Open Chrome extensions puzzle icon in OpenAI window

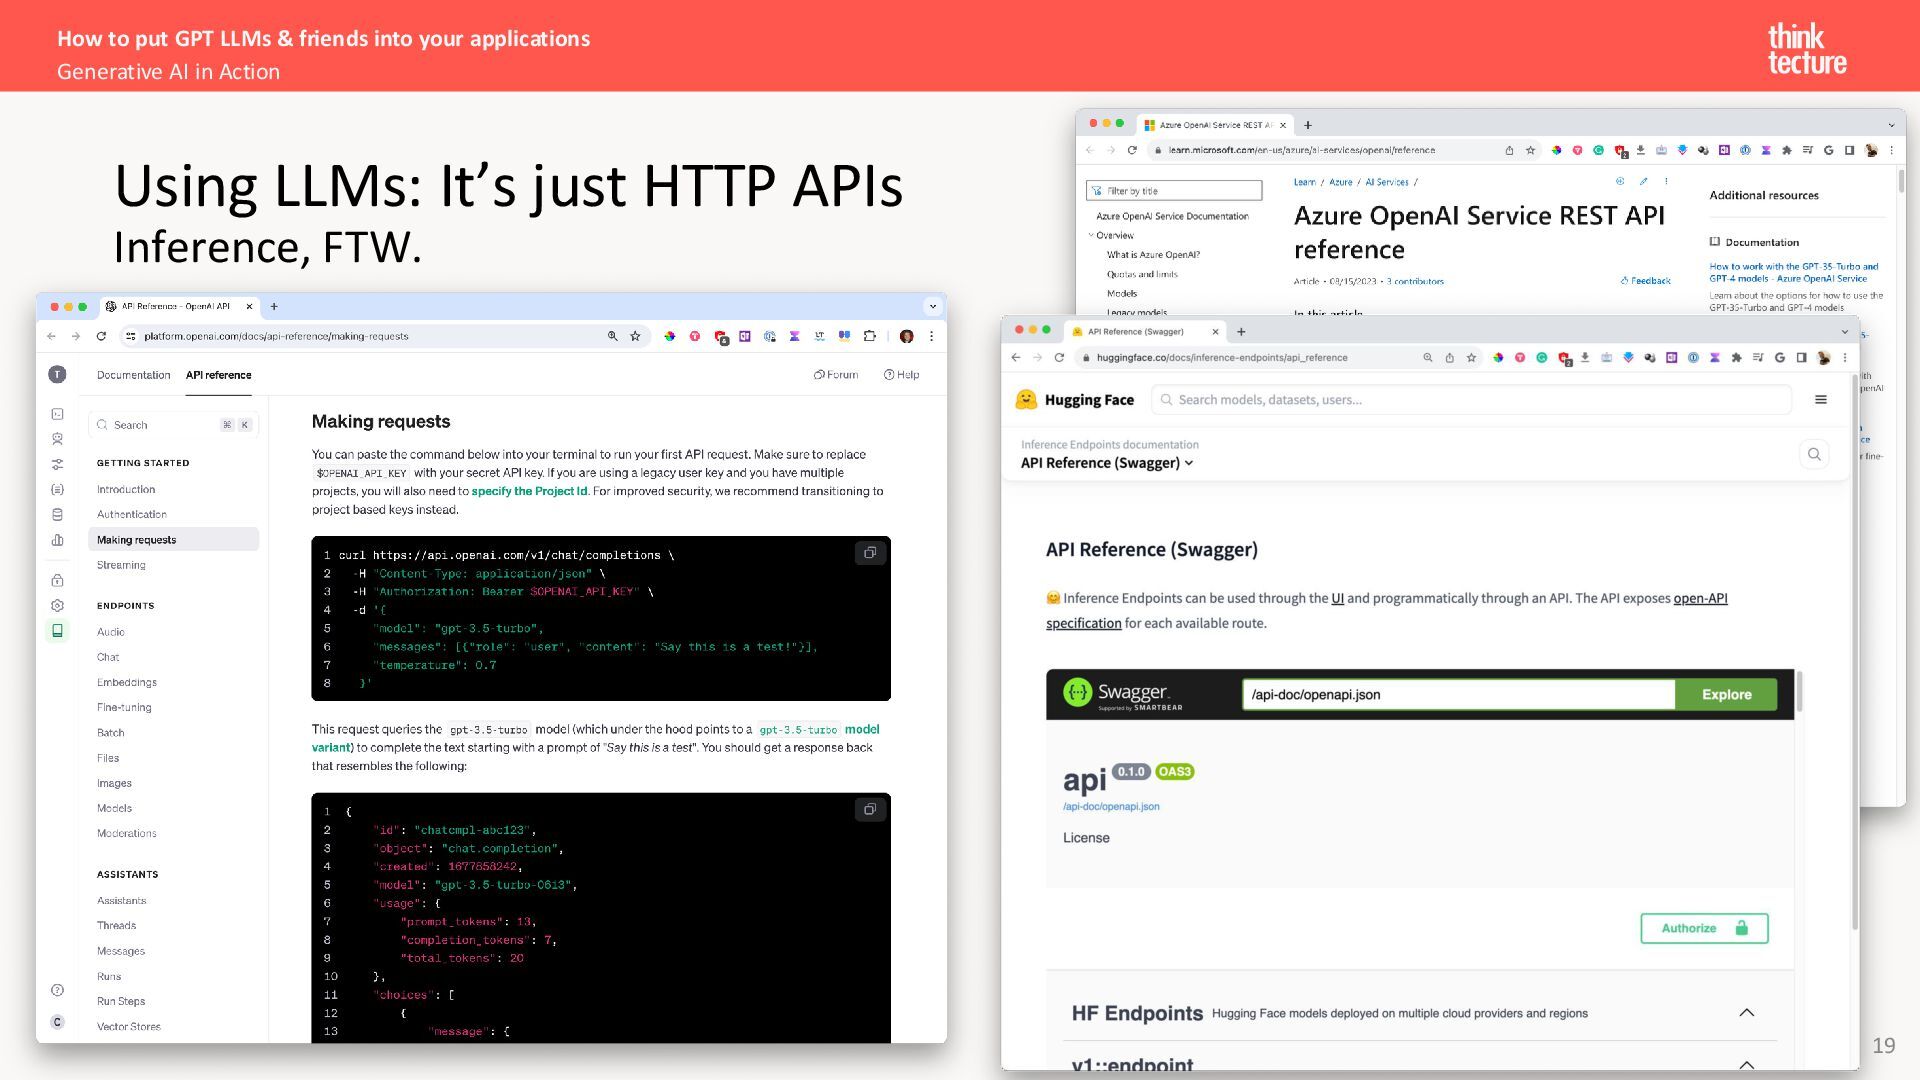point(870,336)
